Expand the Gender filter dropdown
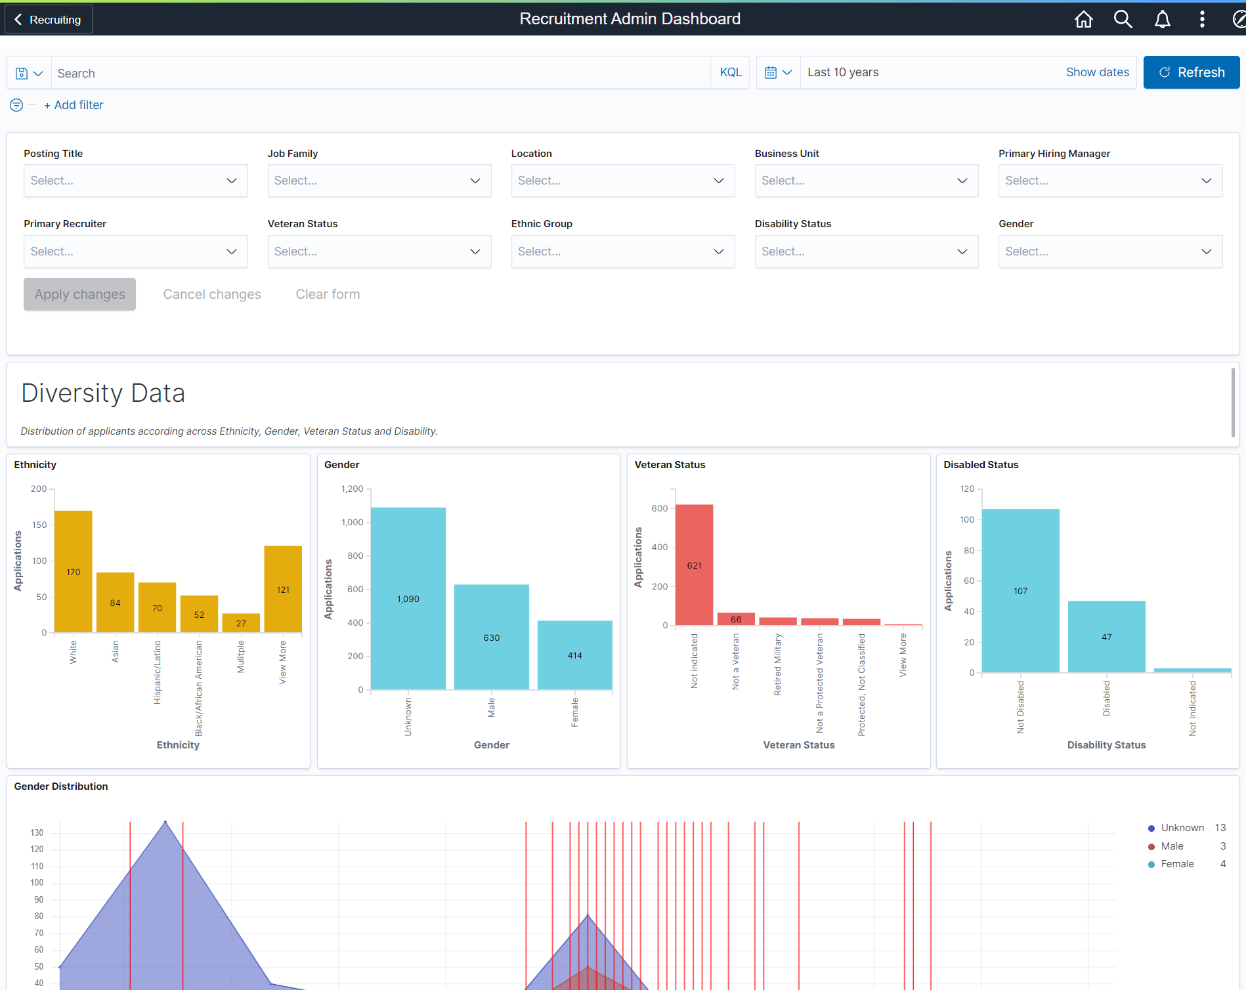The width and height of the screenshot is (1246, 990). pyautogui.click(x=1110, y=251)
